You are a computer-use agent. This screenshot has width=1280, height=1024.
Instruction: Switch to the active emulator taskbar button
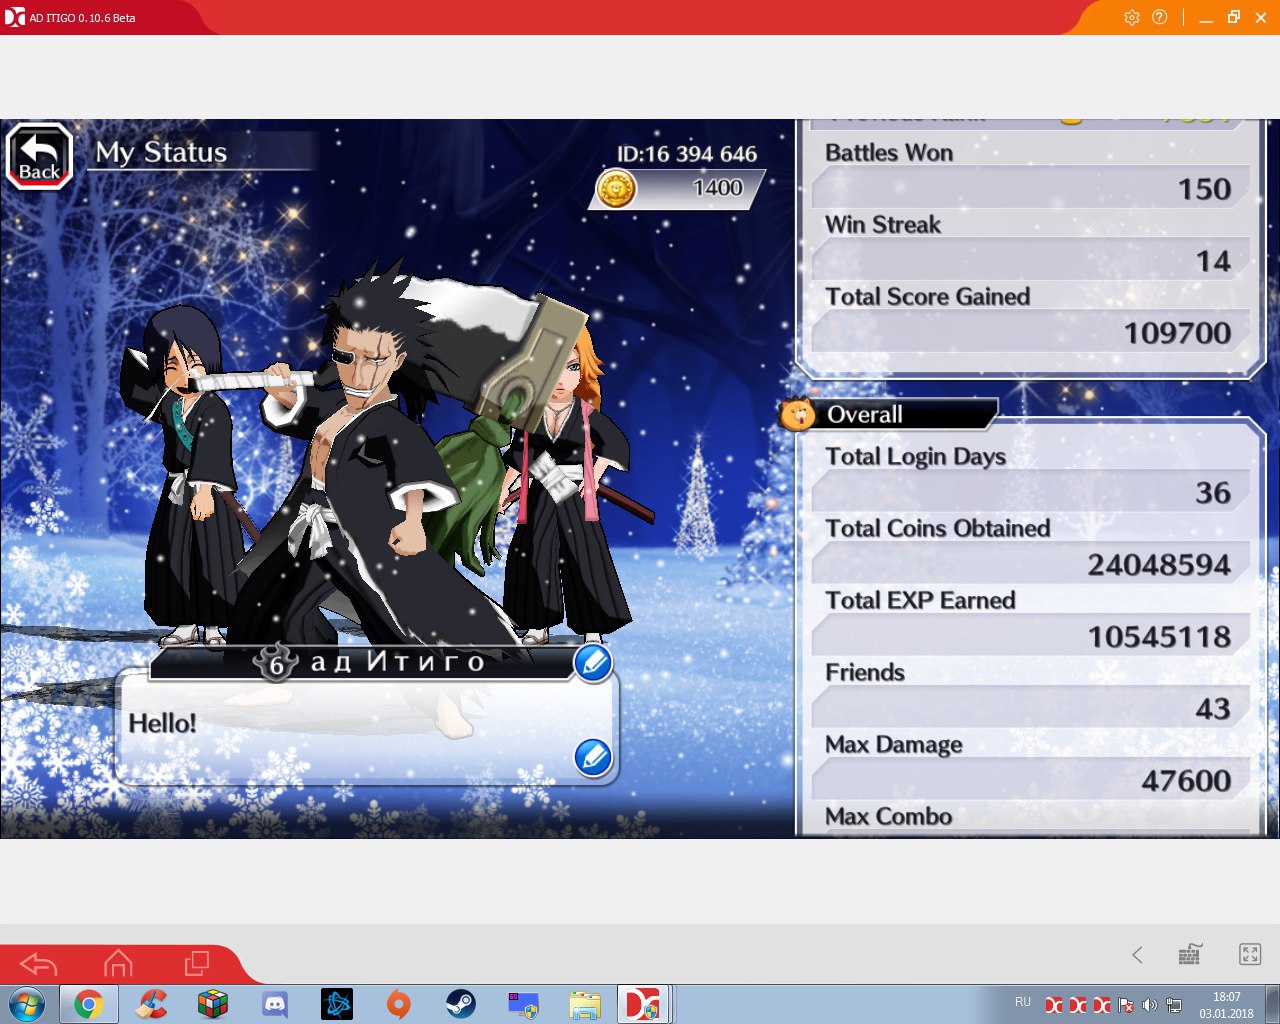pyautogui.click(x=644, y=1004)
